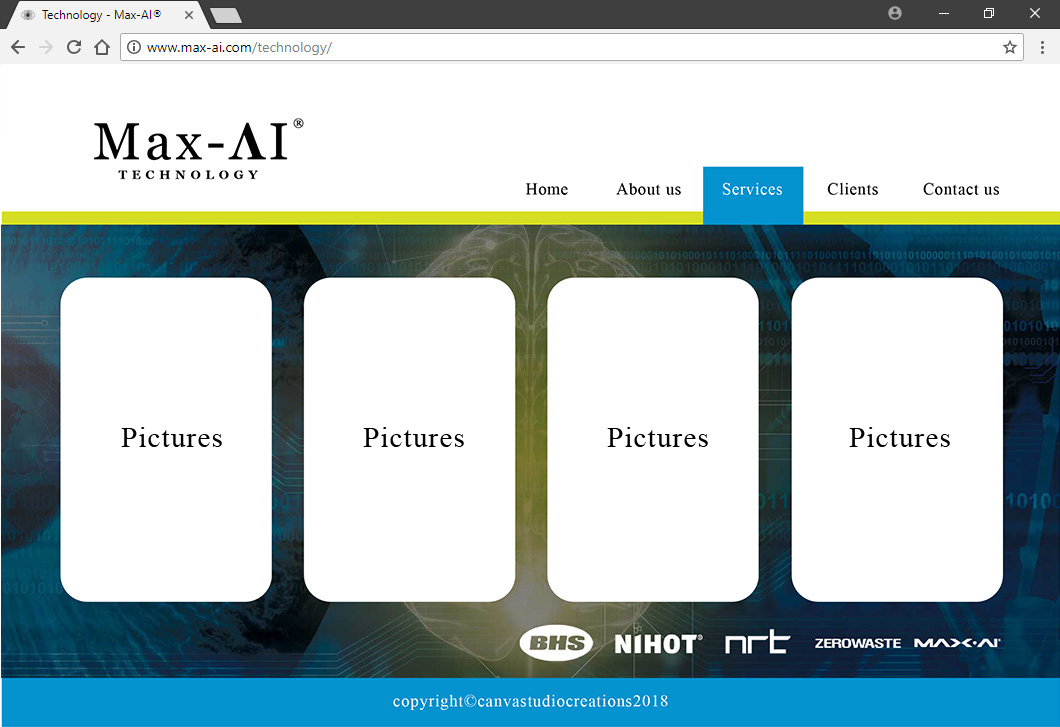Image resolution: width=1060 pixels, height=727 pixels.
Task: Open the ZEROWASTE logo link
Action: coord(858,644)
